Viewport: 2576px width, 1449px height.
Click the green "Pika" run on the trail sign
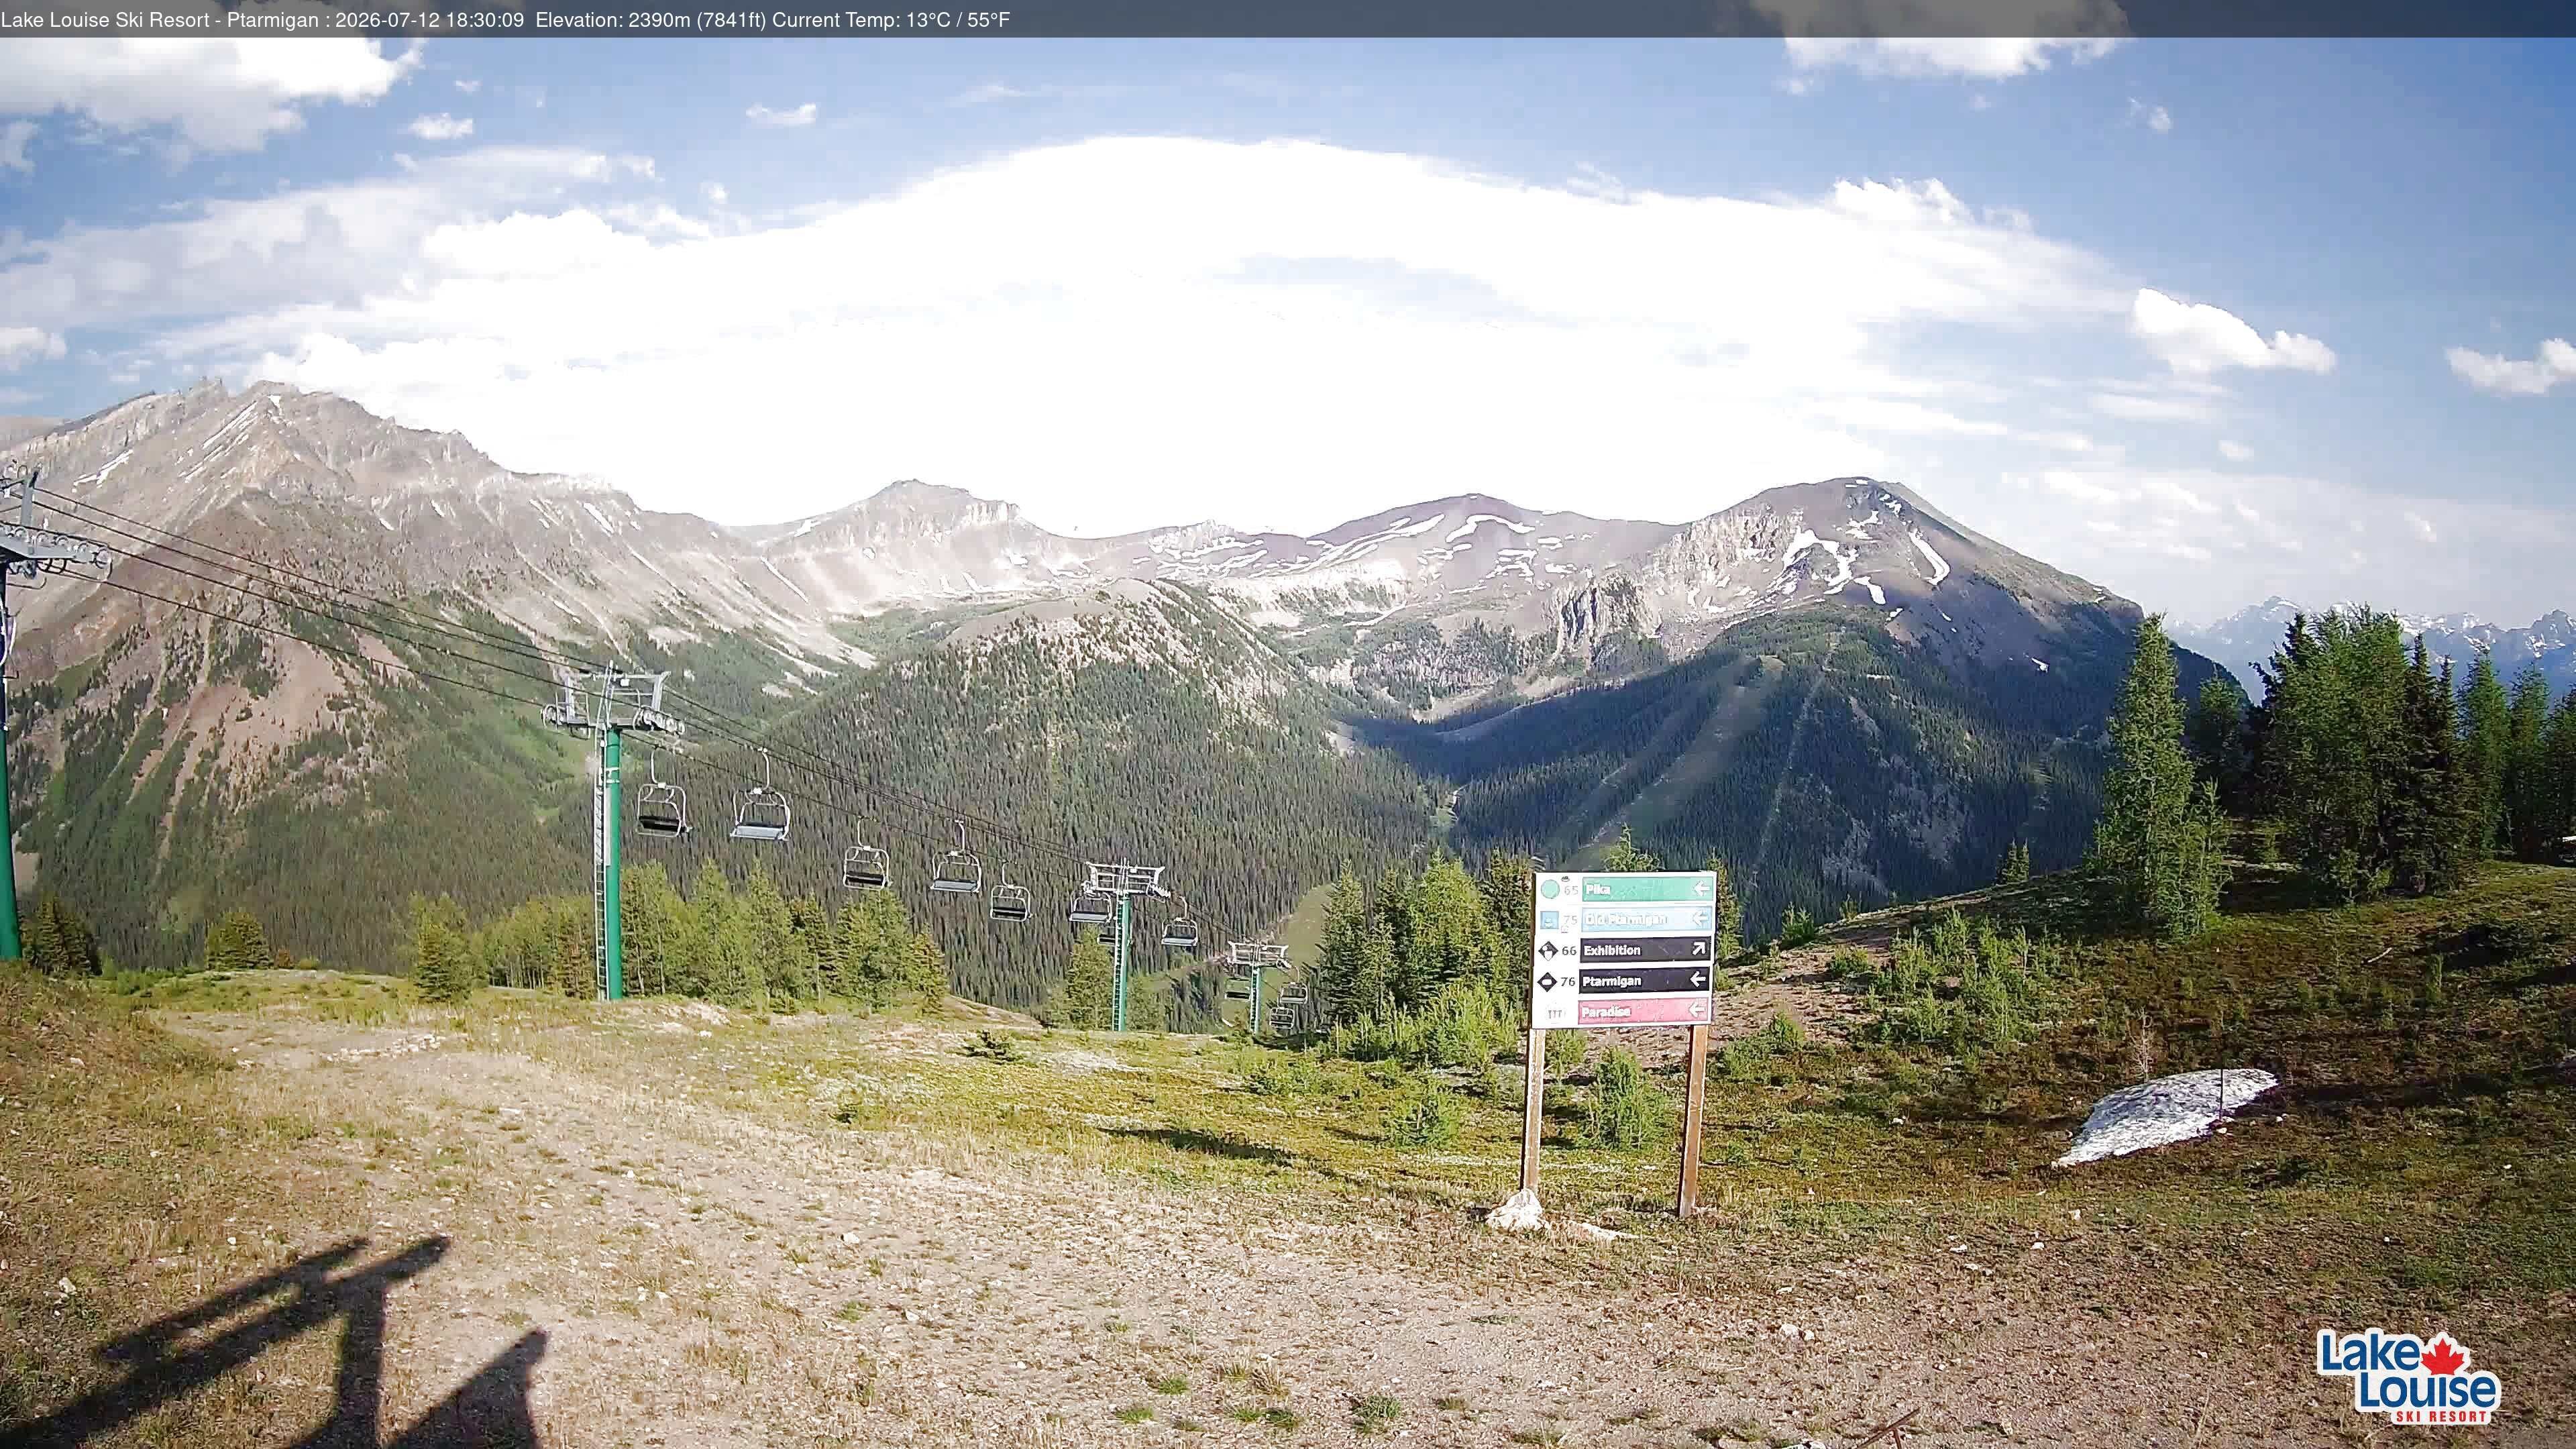(1648, 890)
